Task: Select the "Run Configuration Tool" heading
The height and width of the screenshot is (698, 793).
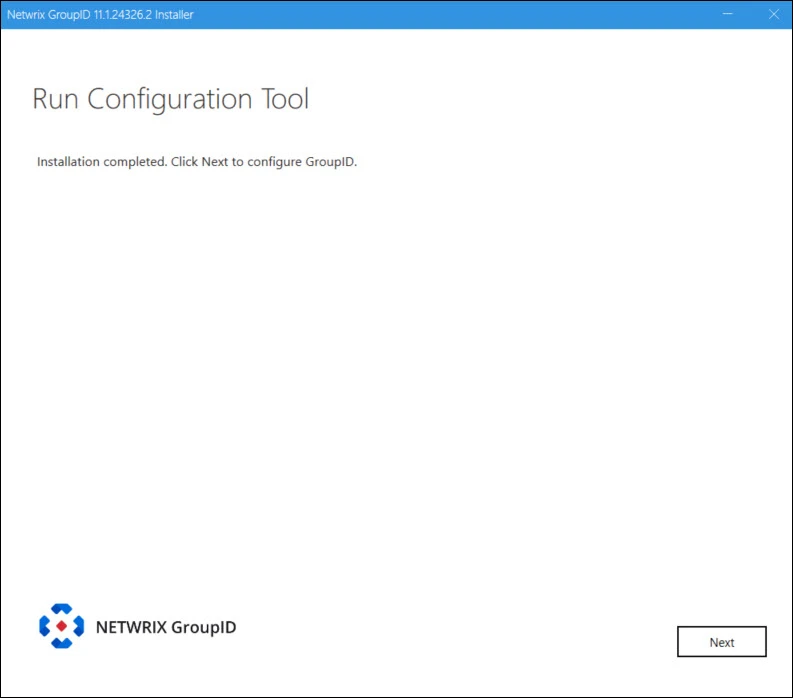Action: [x=170, y=99]
